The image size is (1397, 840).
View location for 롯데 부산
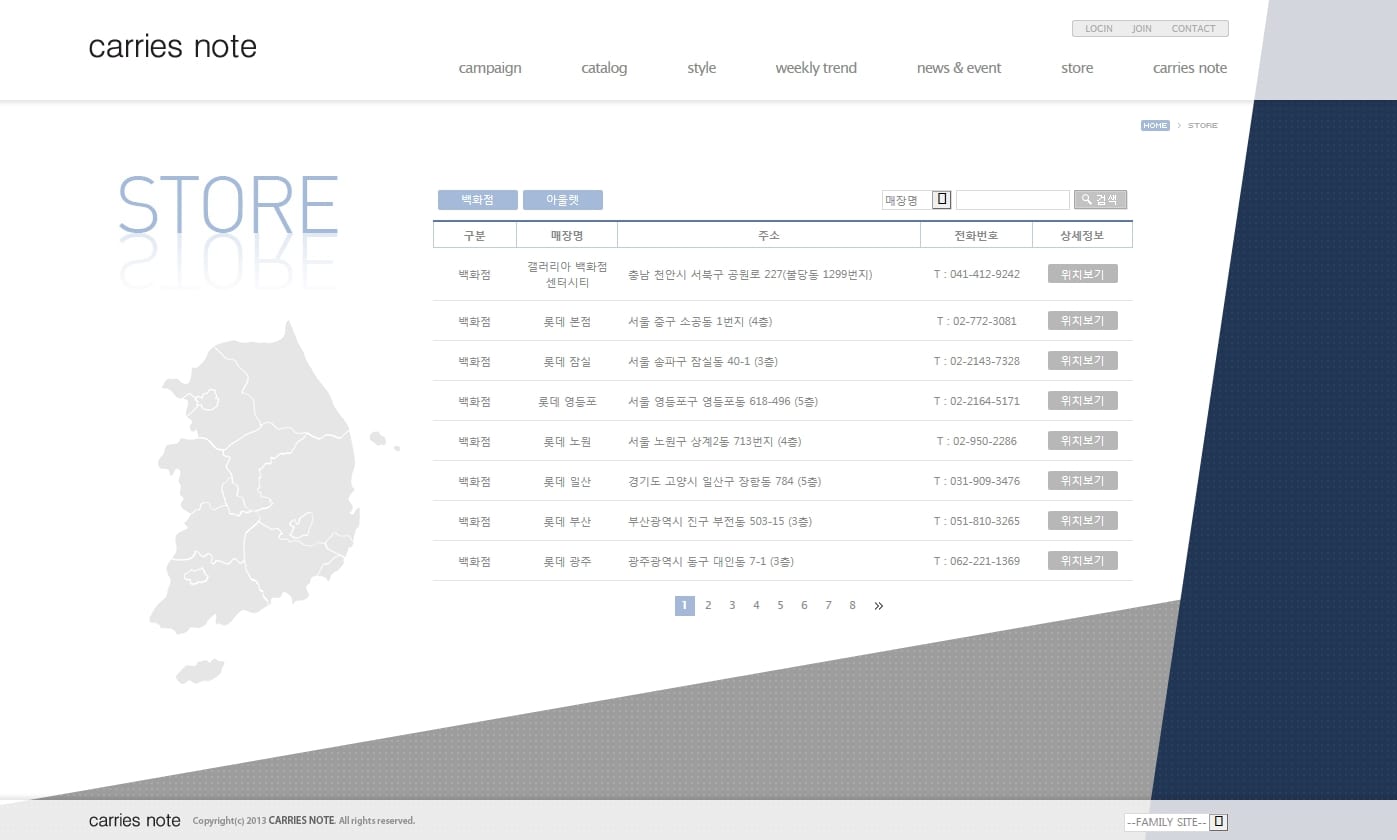pyautogui.click(x=1083, y=521)
